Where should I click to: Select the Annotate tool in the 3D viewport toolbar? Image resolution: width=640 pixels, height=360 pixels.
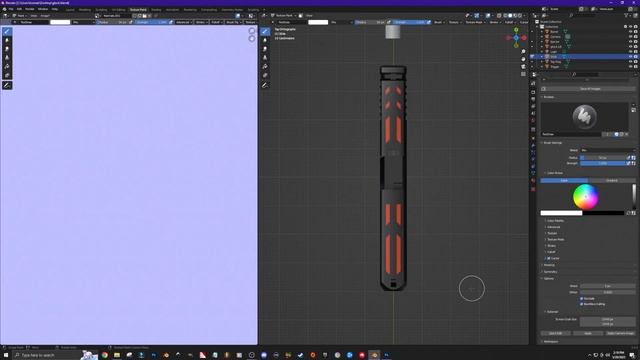(x=265, y=85)
